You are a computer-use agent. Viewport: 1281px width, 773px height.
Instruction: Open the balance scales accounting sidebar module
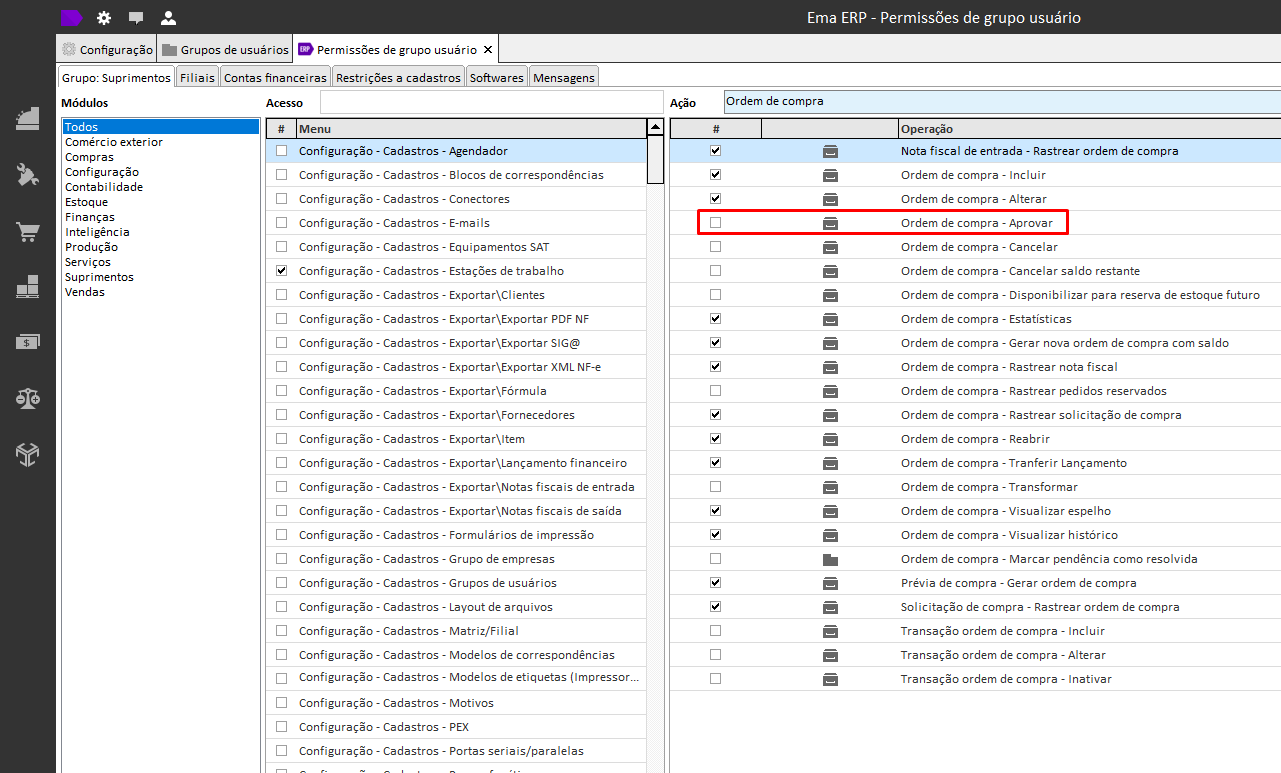pos(27,398)
